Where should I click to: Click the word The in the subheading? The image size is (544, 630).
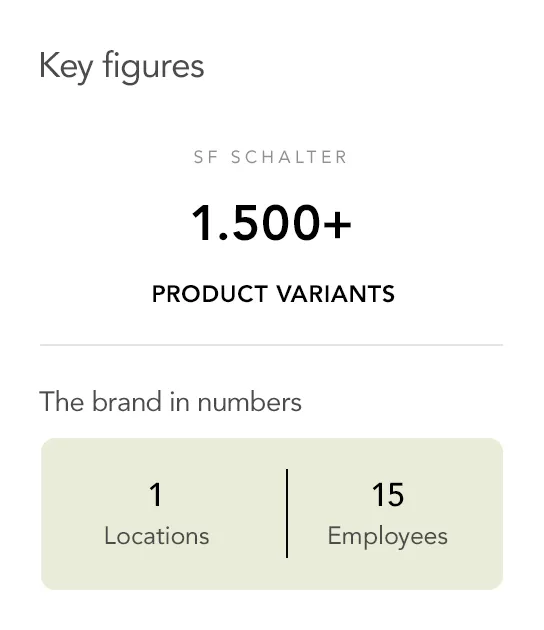61,401
